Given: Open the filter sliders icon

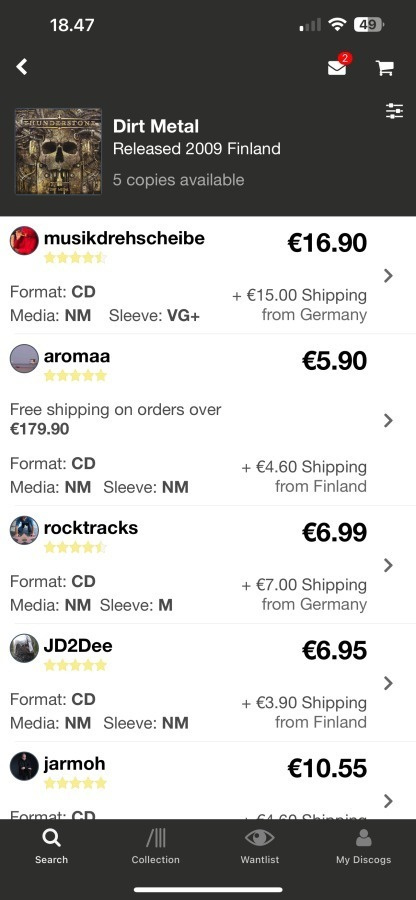Looking at the screenshot, I should 395,111.
